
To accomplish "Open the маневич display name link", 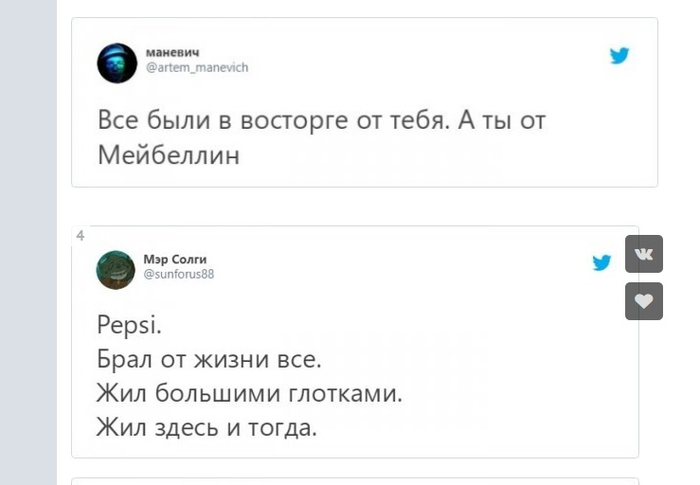I will click(x=173, y=52).
